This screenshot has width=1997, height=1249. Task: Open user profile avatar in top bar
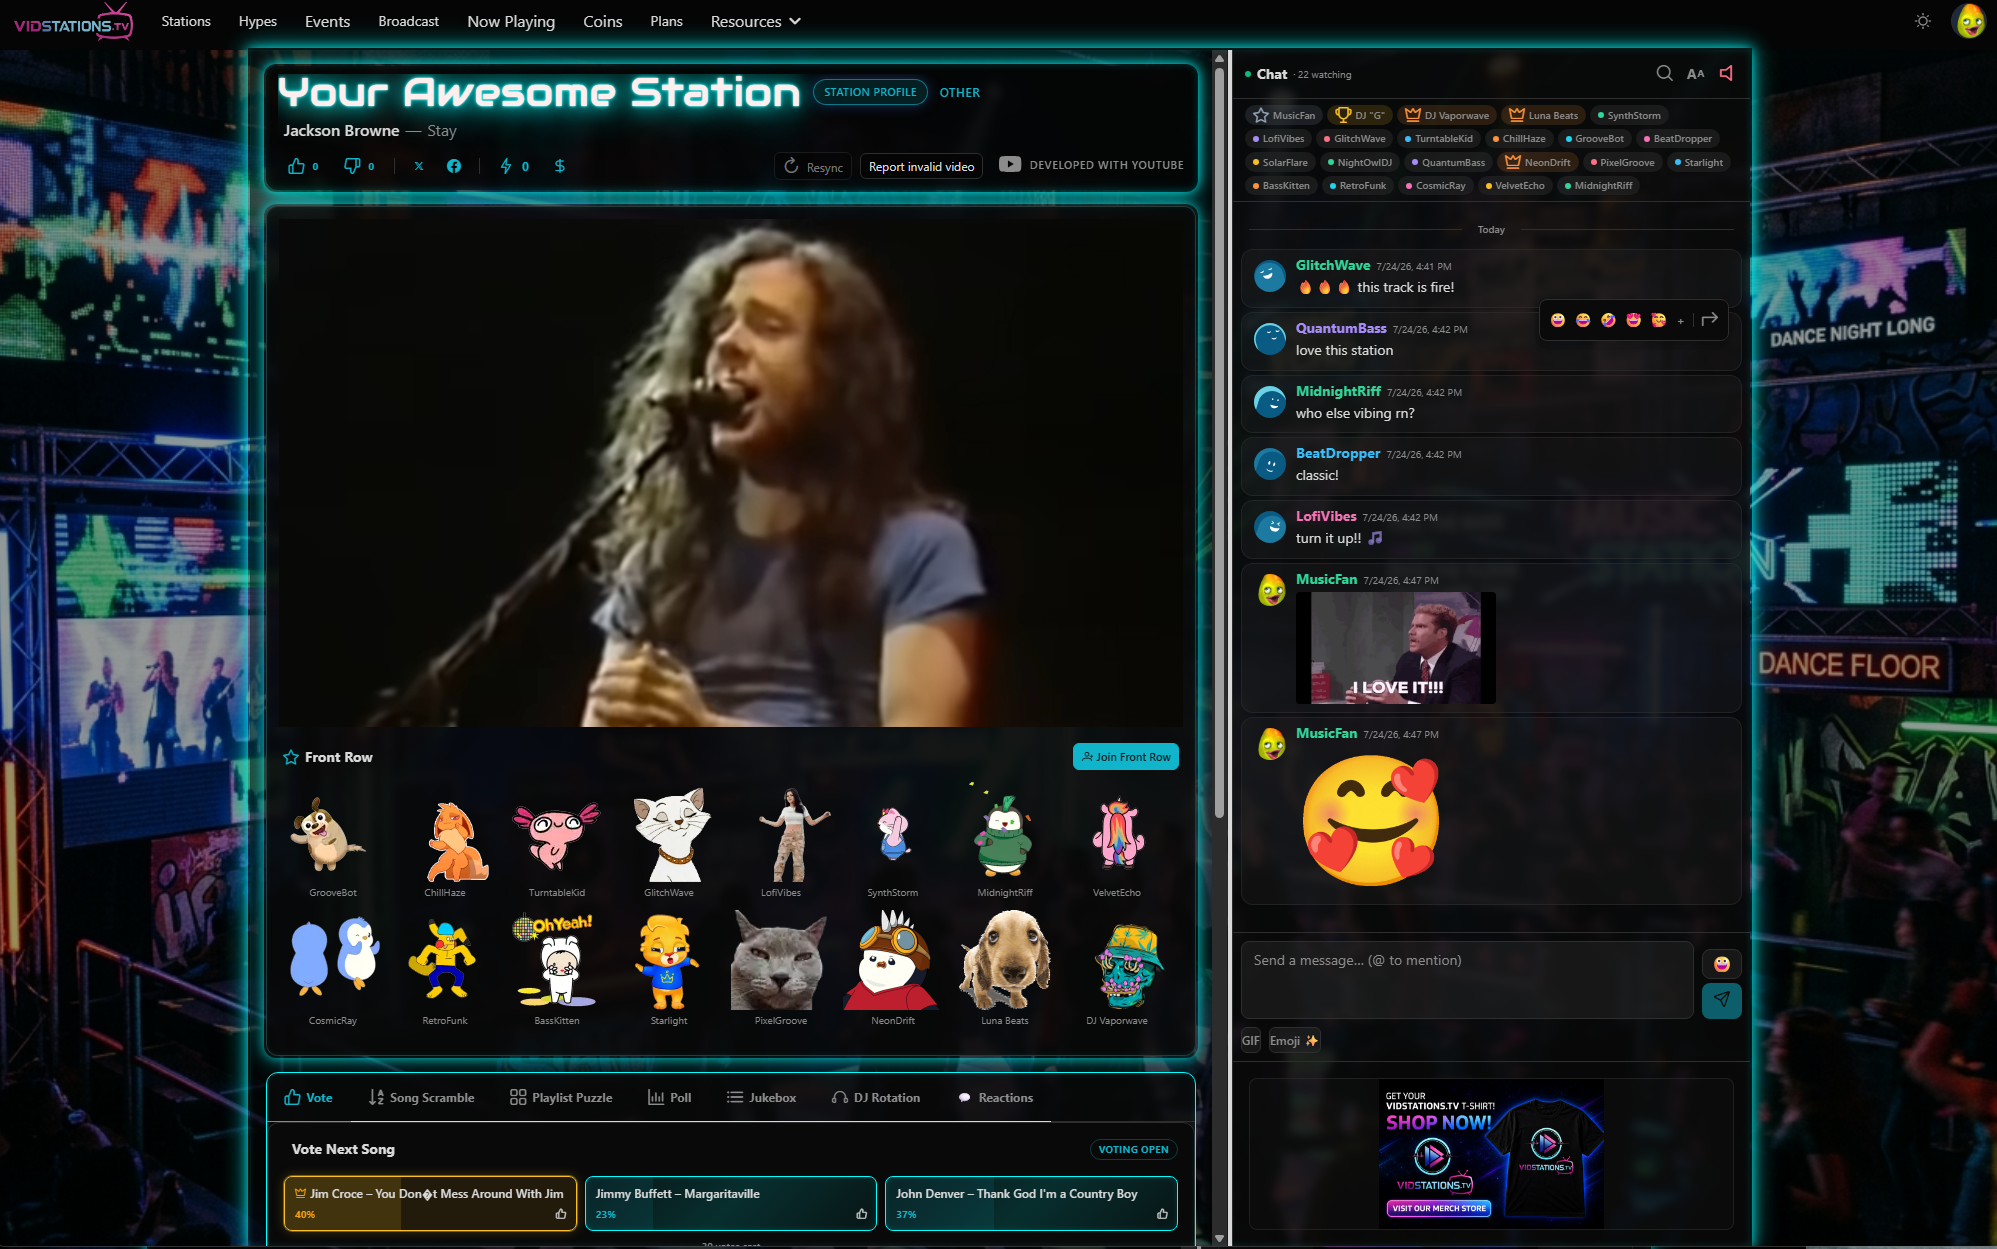pos(1969,21)
